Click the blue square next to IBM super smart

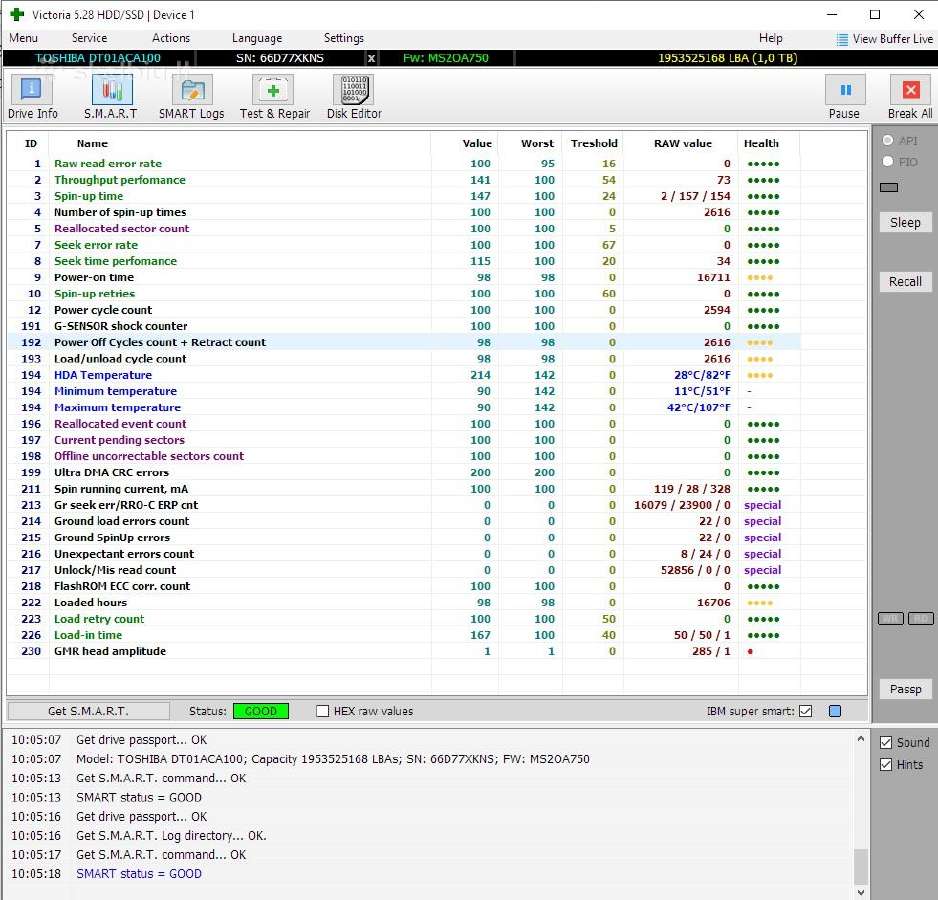pyautogui.click(x=835, y=711)
